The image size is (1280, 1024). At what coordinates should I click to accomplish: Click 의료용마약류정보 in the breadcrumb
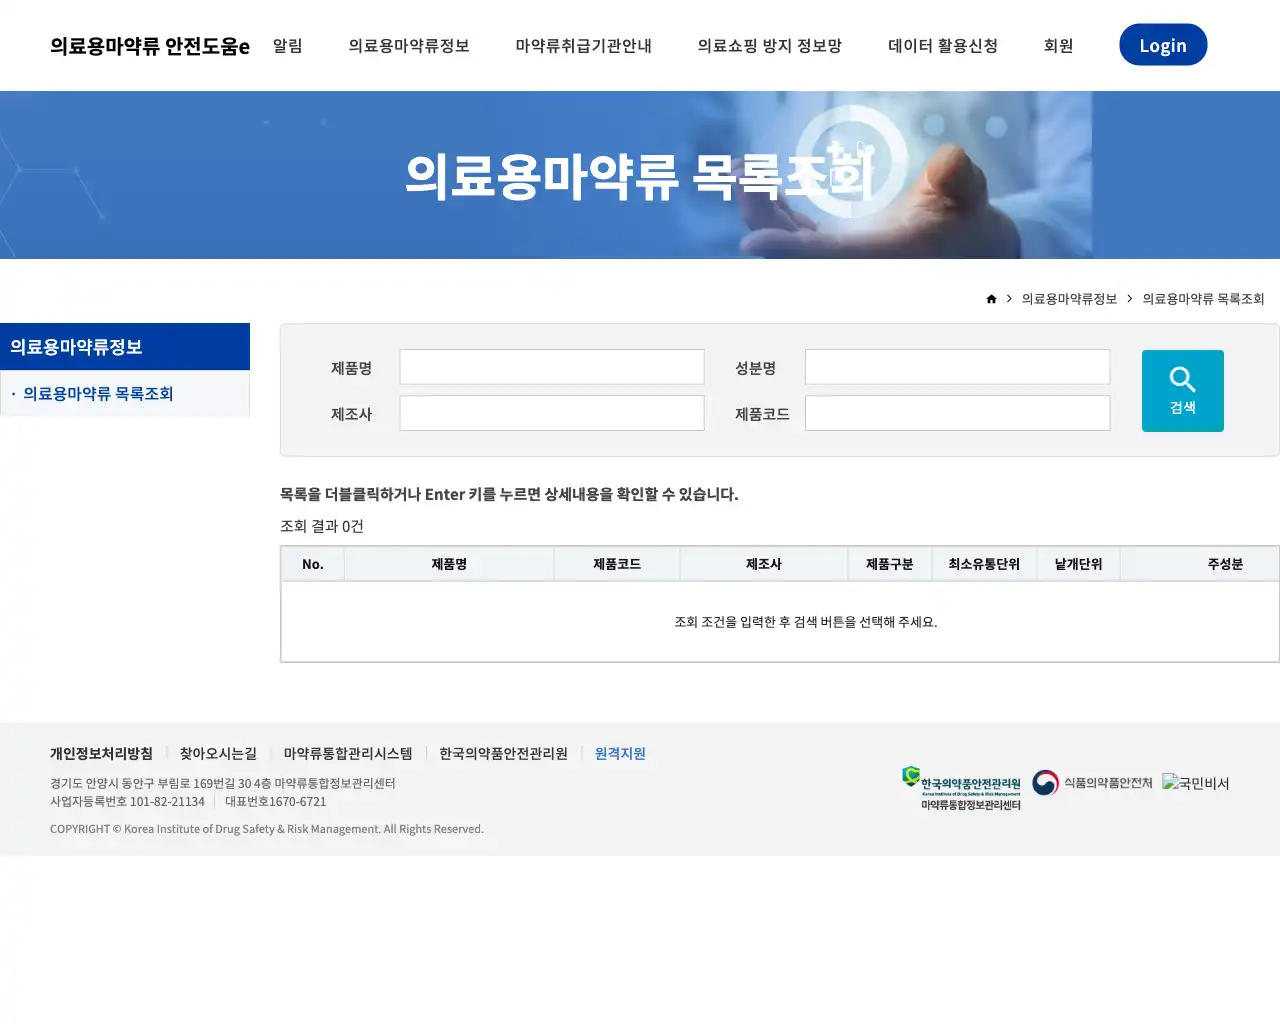[1069, 299]
